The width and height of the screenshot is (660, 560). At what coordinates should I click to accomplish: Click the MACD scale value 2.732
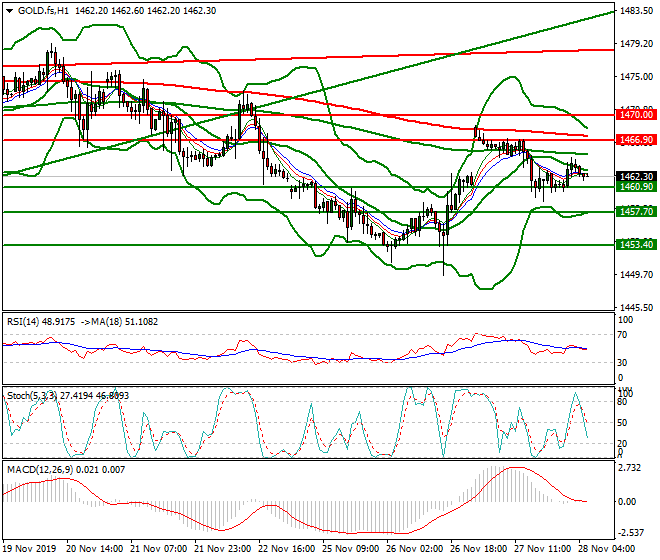[629, 468]
